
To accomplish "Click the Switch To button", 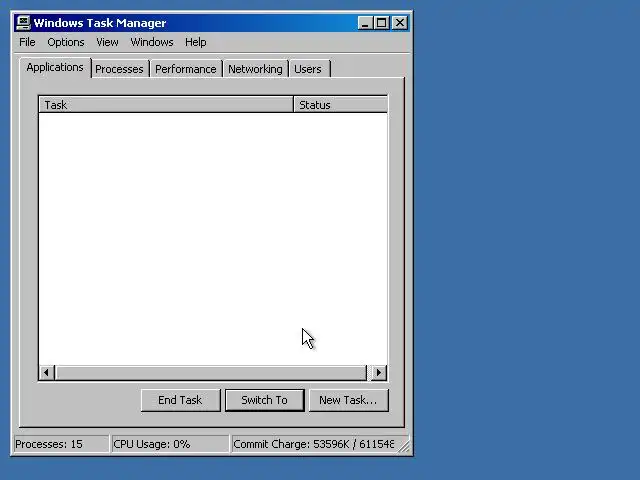I will coord(264,400).
